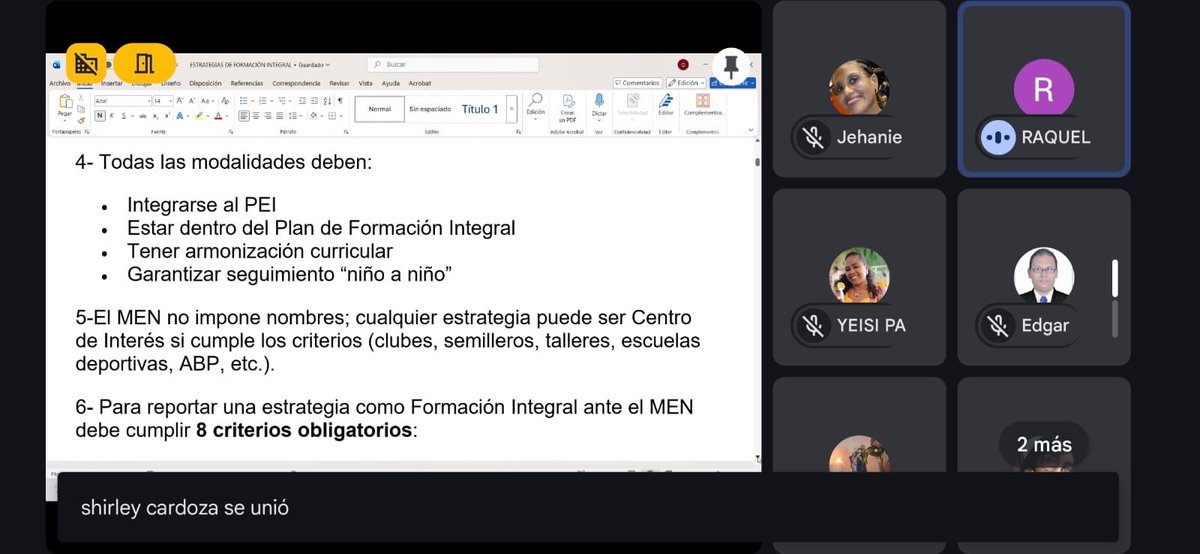Toggle the paragraph marks pilcrow icon
The height and width of the screenshot is (554, 1200).
340,101
